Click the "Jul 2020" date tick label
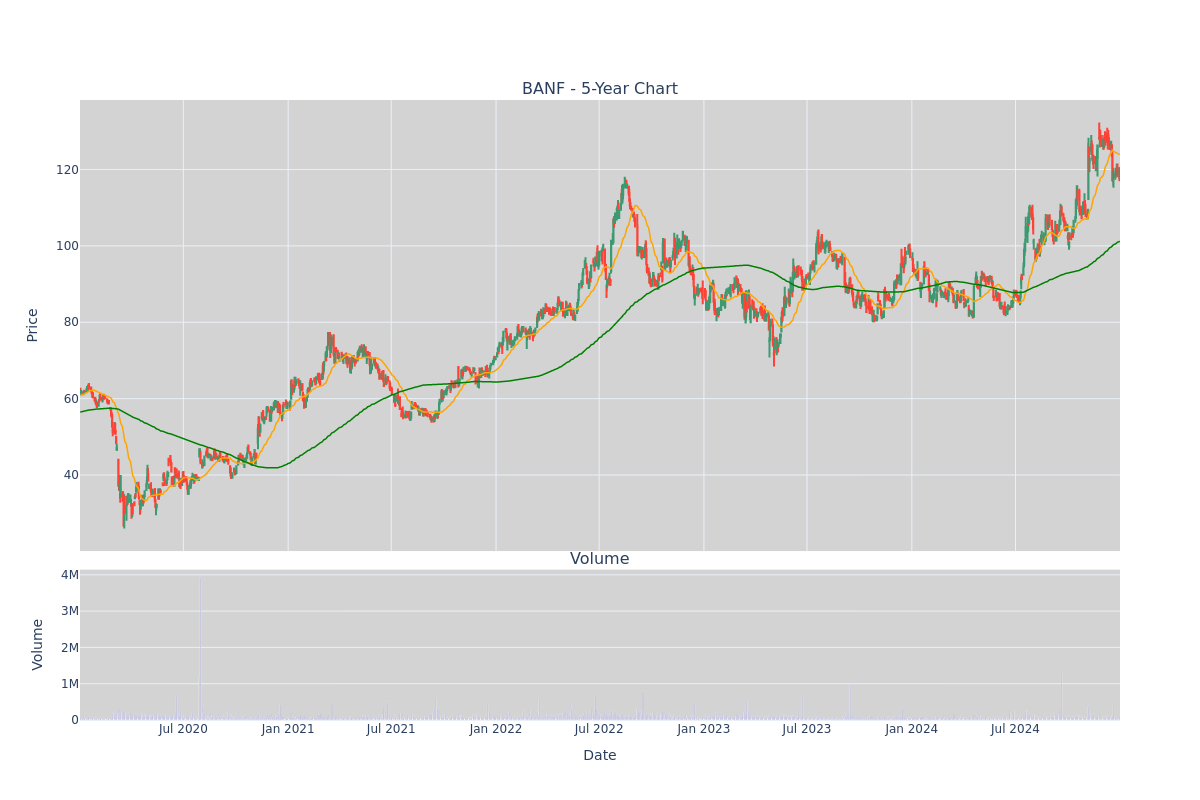Image resolution: width=1200 pixels, height=800 pixels. 183,729
